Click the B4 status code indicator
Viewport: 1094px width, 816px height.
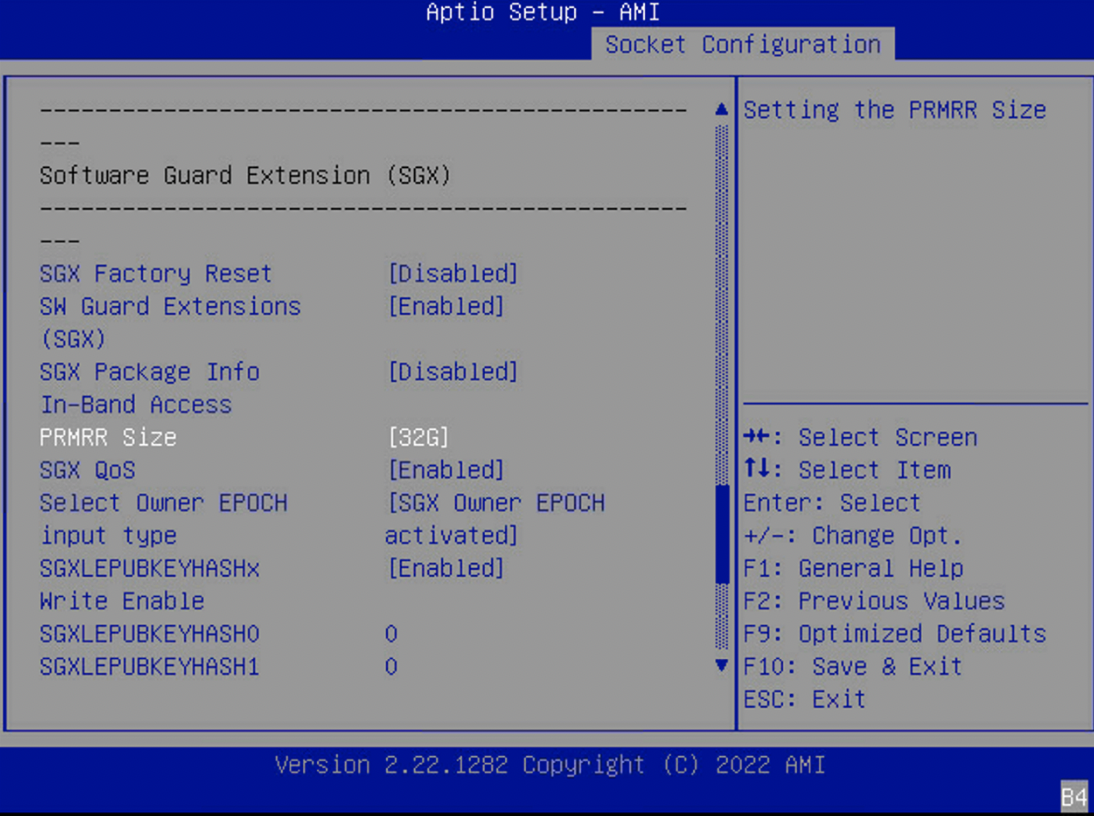click(x=1073, y=797)
